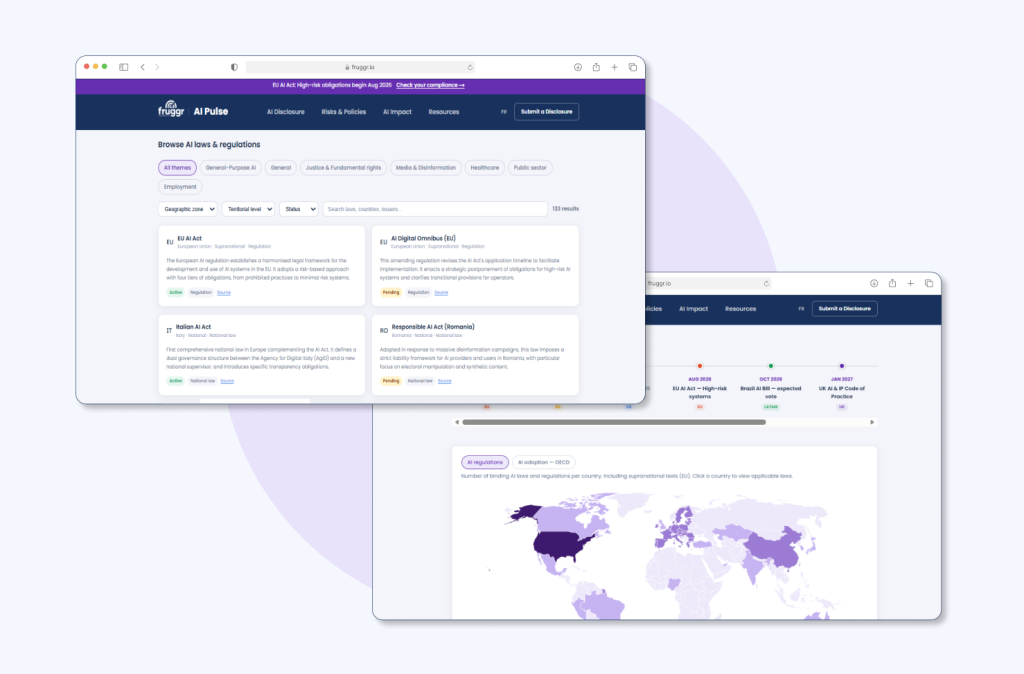Open AI Impact menu in front window

397,112
